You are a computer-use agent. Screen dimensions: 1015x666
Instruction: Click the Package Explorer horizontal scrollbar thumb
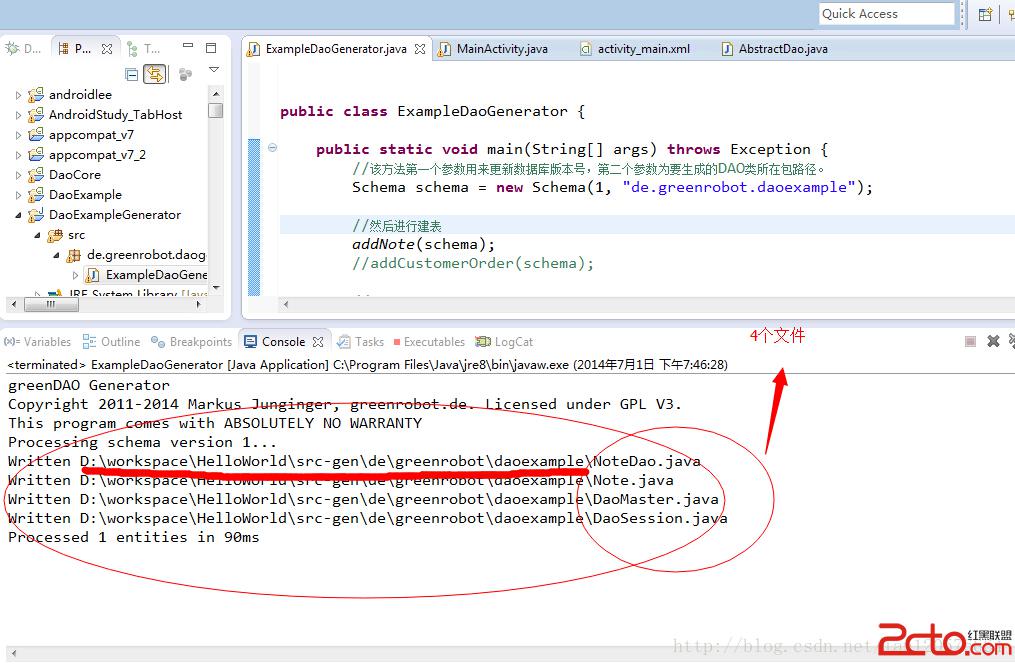pyautogui.click(x=51, y=304)
